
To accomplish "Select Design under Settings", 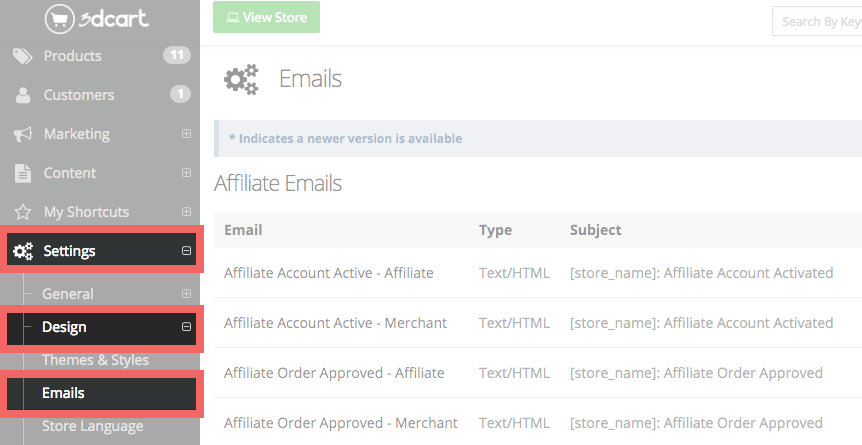I will [64, 327].
